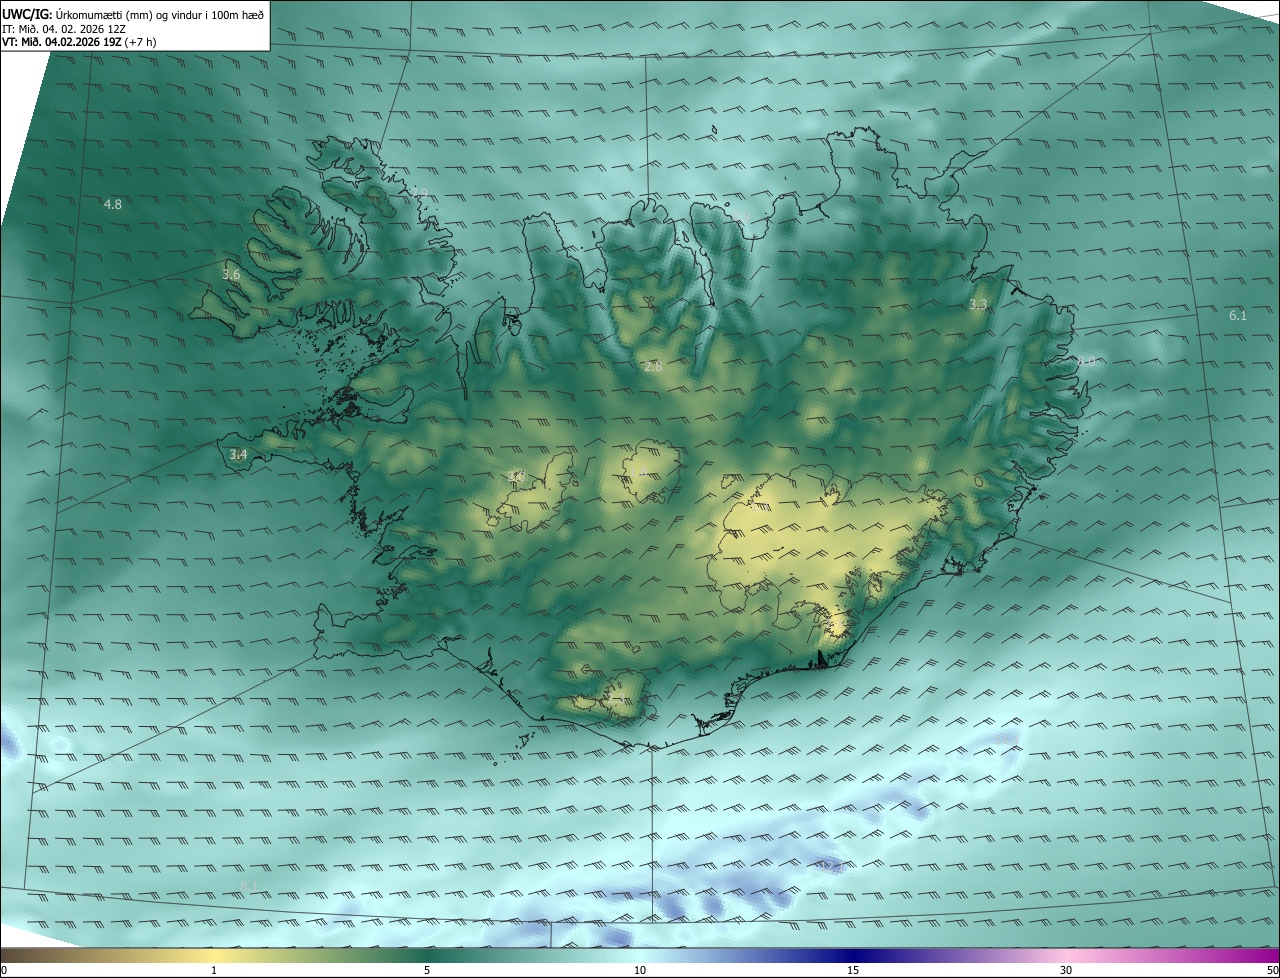The width and height of the screenshot is (1280, 978).
Task: Click the map value label '3.4' on Snæfellsnes
Action: tap(238, 454)
